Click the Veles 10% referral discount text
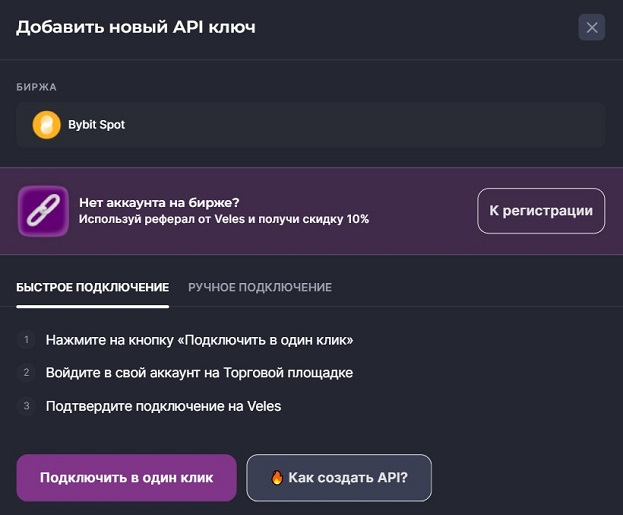Screen dimensions: 623x515 (x=224, y=219)
